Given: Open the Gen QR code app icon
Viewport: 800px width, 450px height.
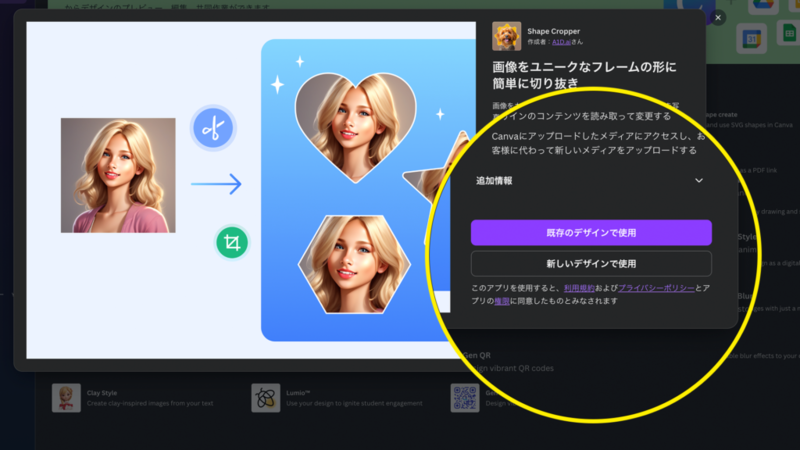Looking at the screenshot, I should click(x=465, y=398).
